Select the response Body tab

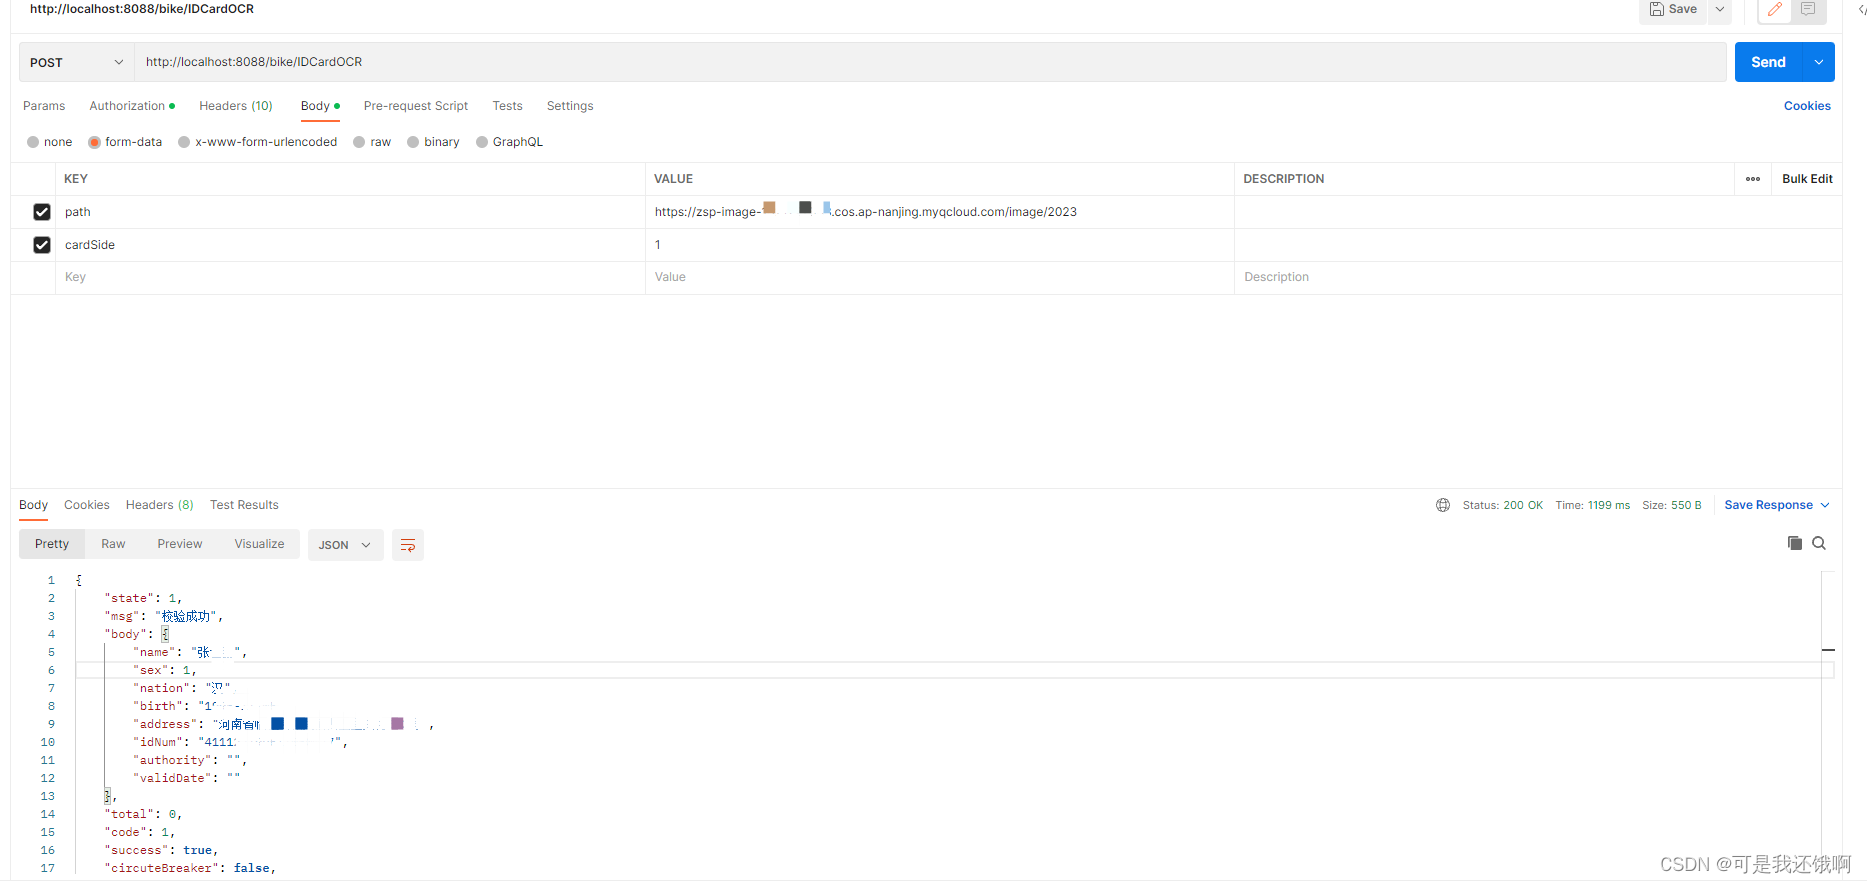tap(33, 505)
